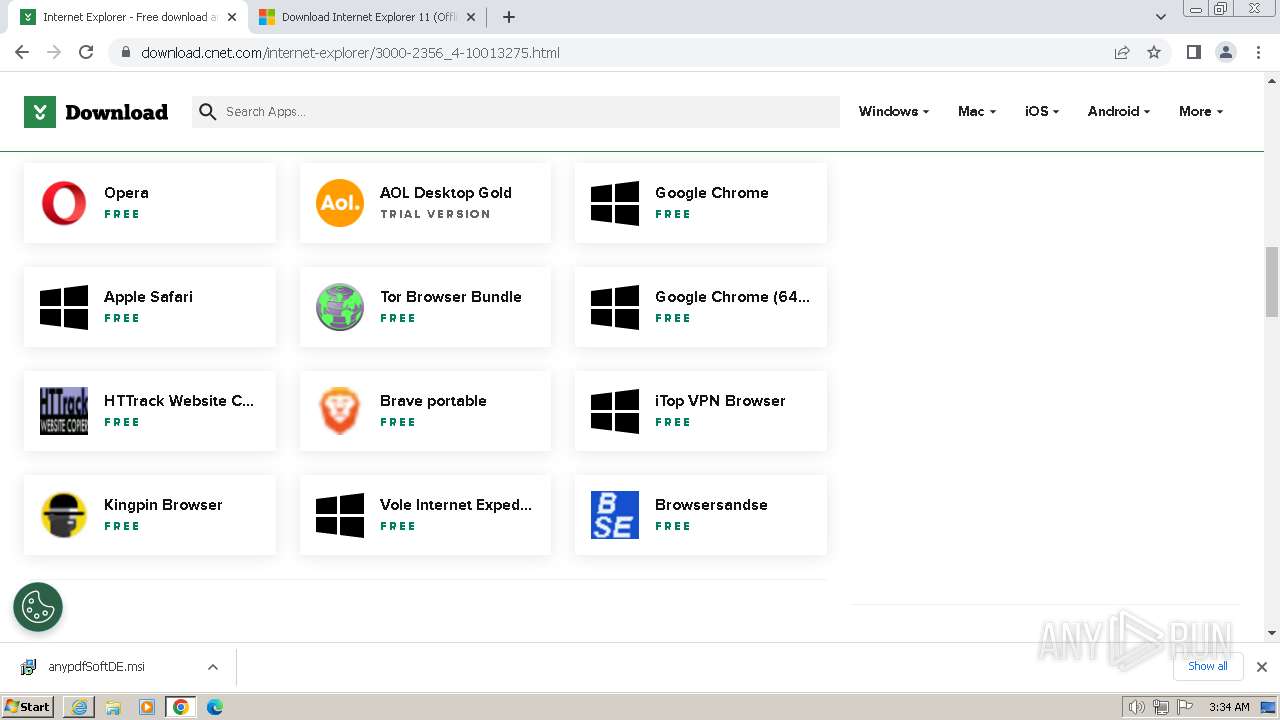Click the Show all downloads button

[1208, 666]
